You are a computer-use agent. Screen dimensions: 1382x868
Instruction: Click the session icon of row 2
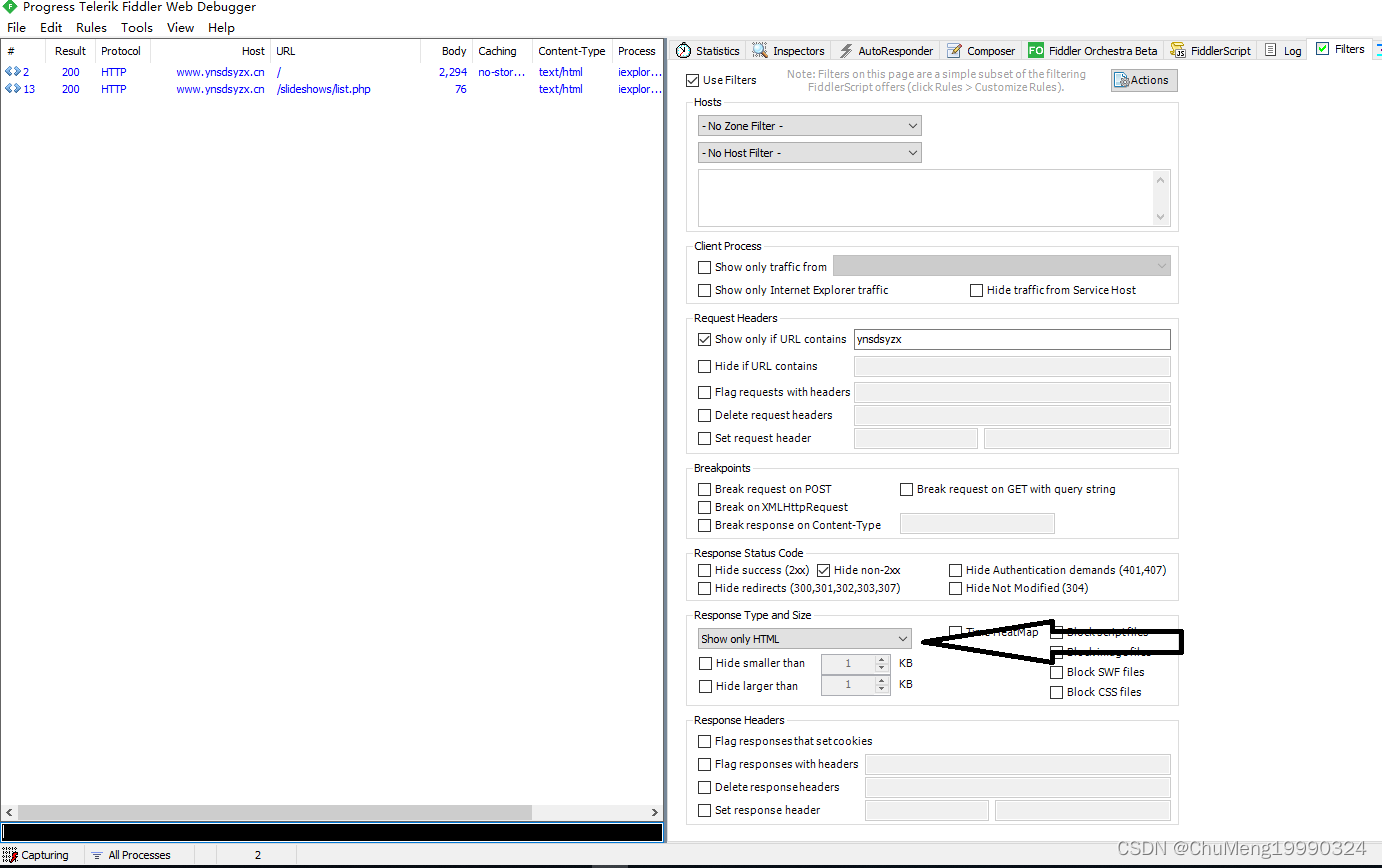click(12, 72)
